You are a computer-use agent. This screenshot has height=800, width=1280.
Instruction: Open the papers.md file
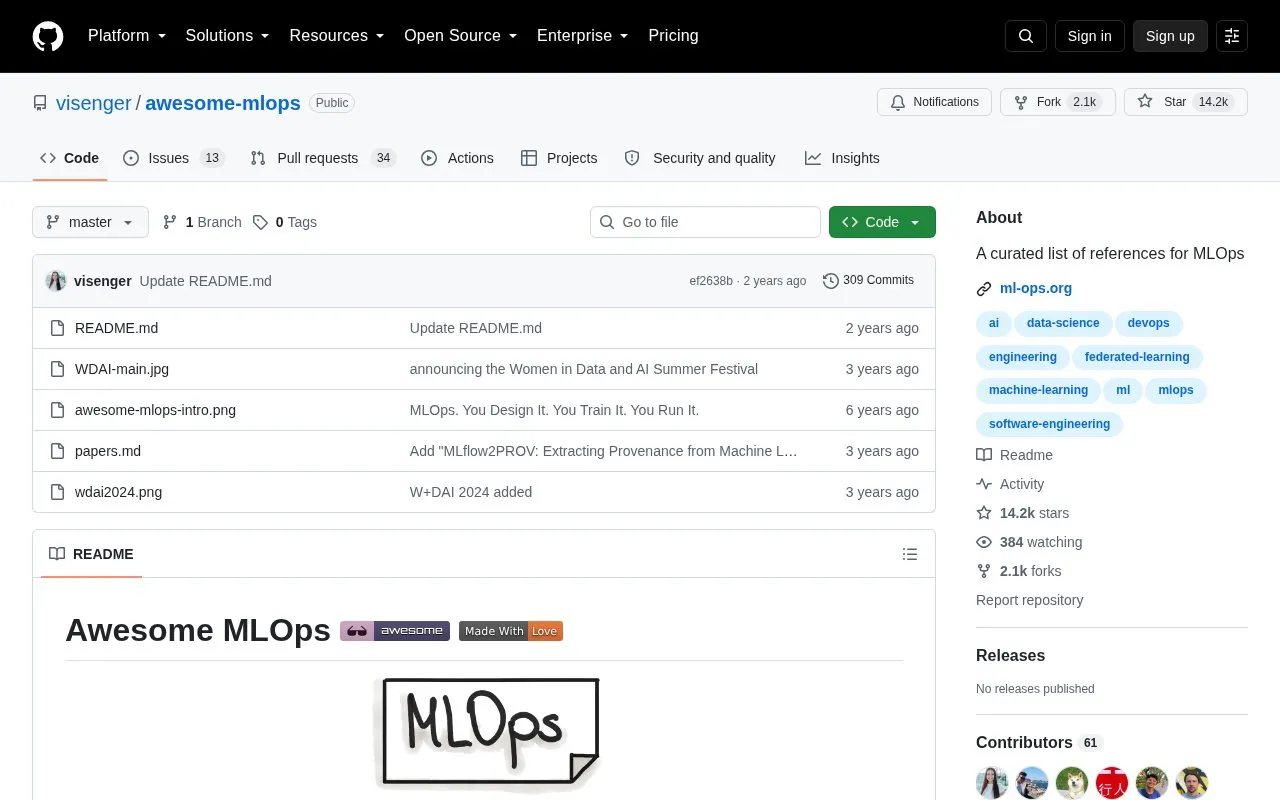click(108, 451)
